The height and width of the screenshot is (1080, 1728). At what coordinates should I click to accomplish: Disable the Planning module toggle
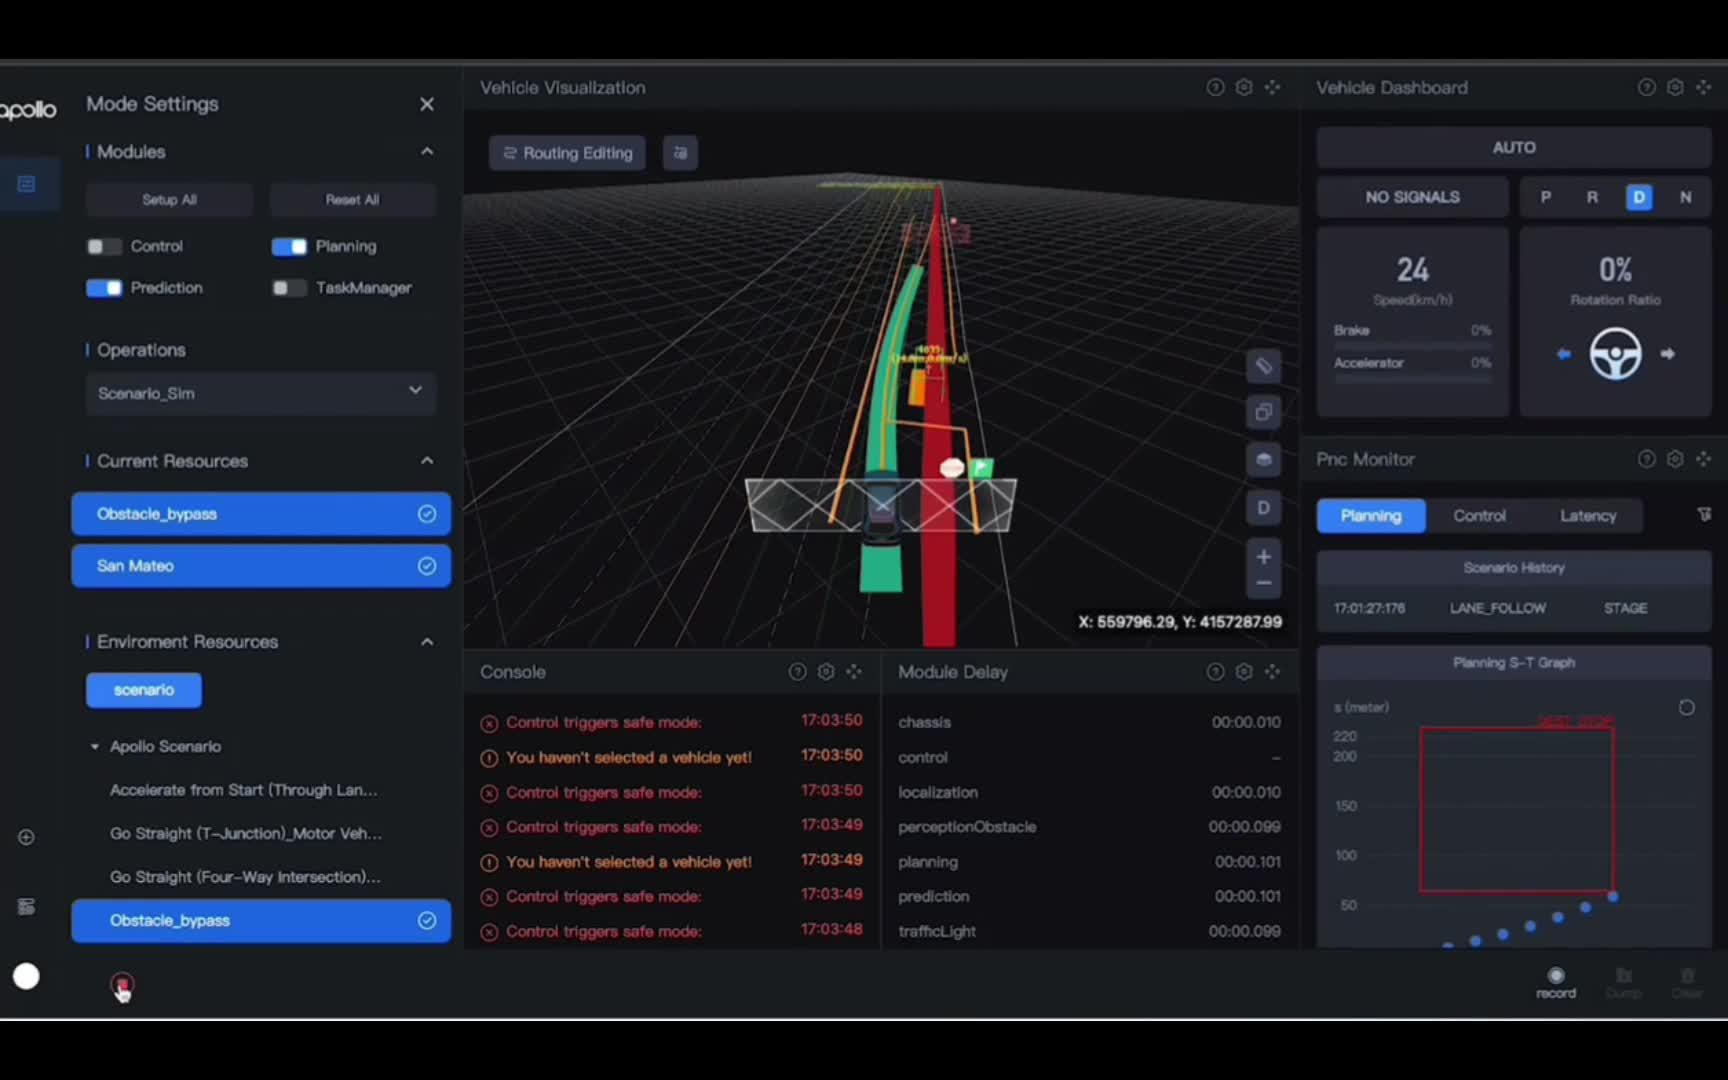(289, 246)
